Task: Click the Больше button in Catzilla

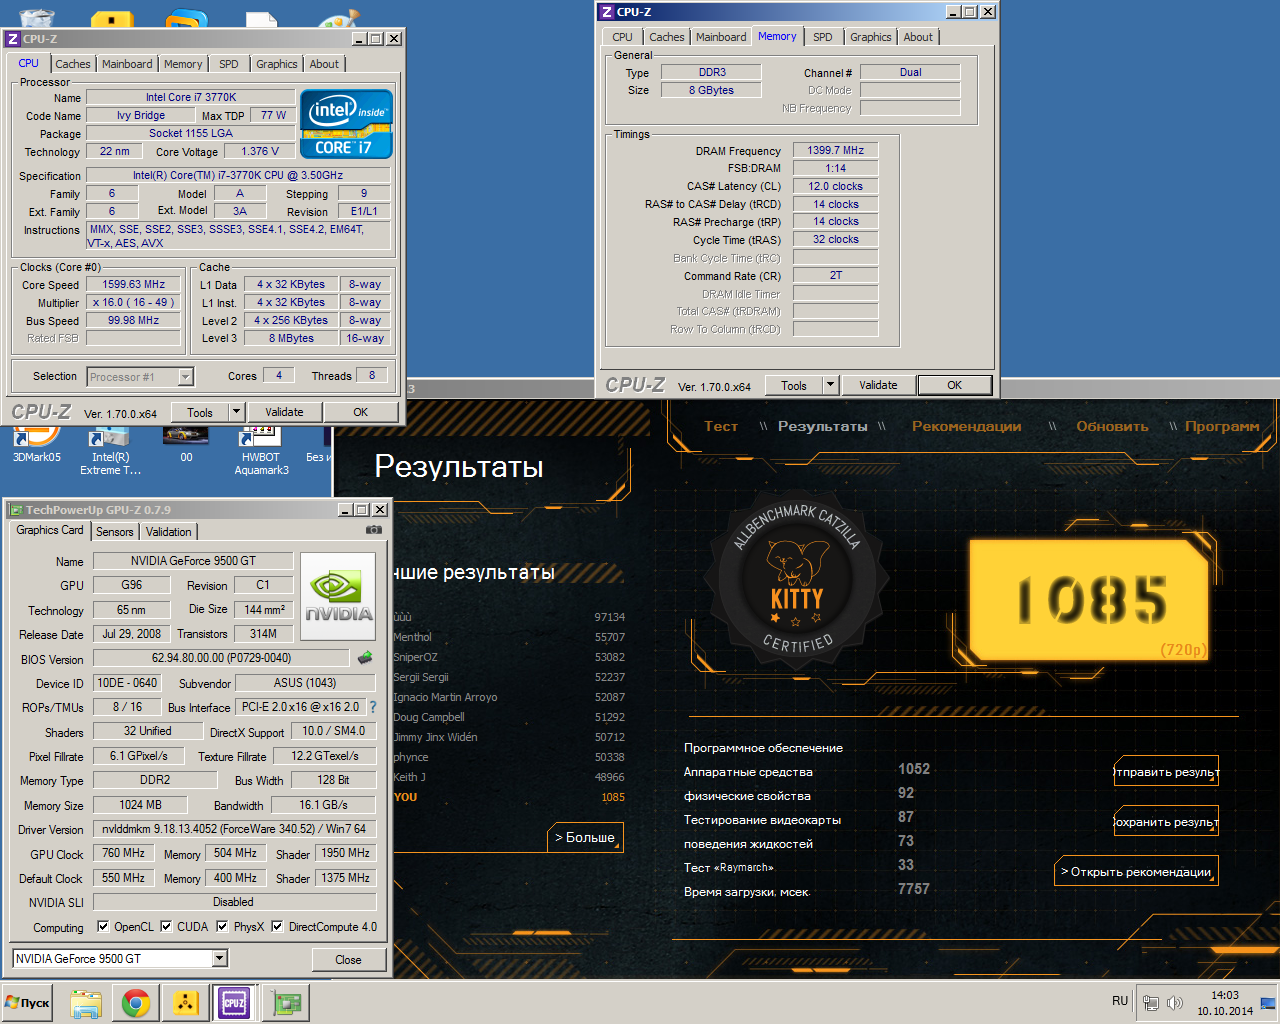Action: [585, 837]
